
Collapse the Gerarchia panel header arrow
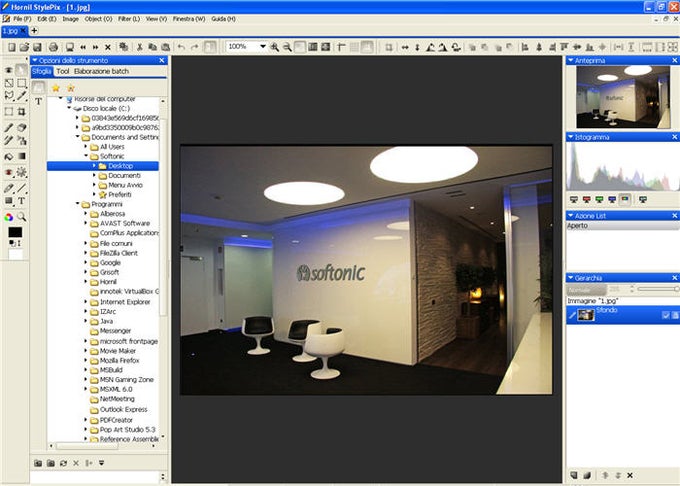570,278
